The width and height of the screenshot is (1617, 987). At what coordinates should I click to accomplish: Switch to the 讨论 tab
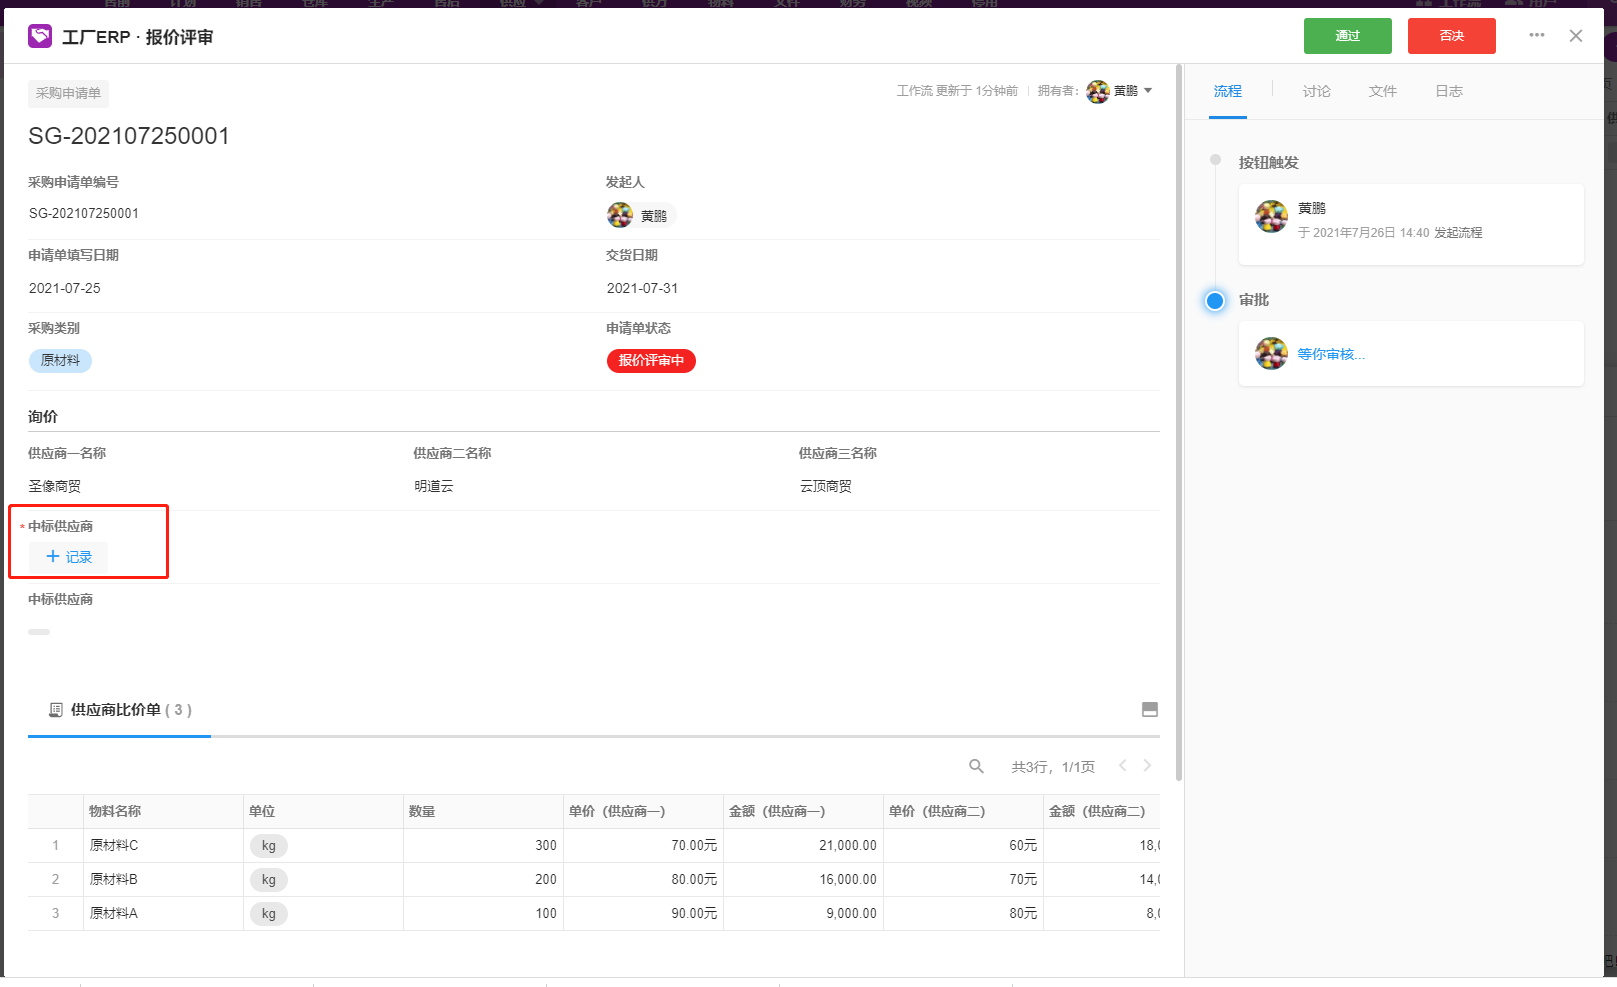[1316, 91]
